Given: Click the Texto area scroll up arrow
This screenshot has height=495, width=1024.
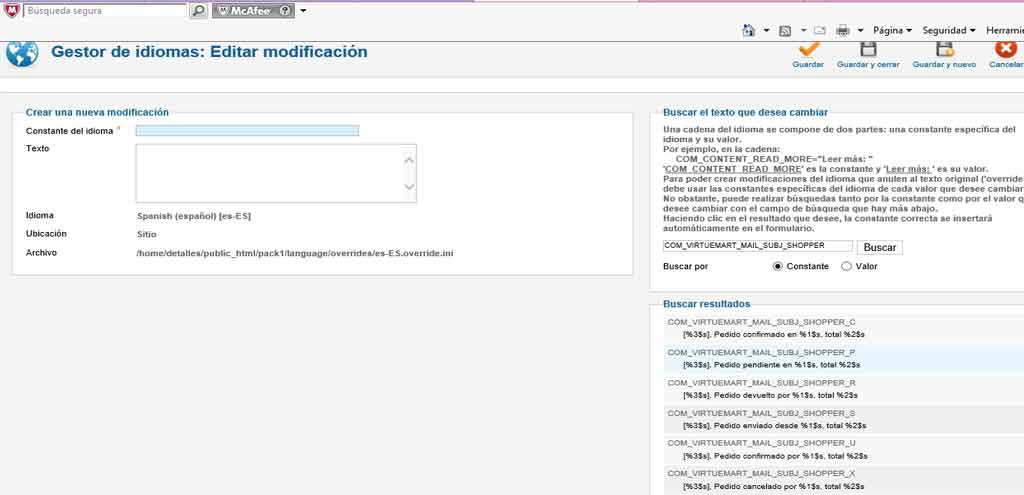Looking at the screenshot, I should (x=409, y=159).
